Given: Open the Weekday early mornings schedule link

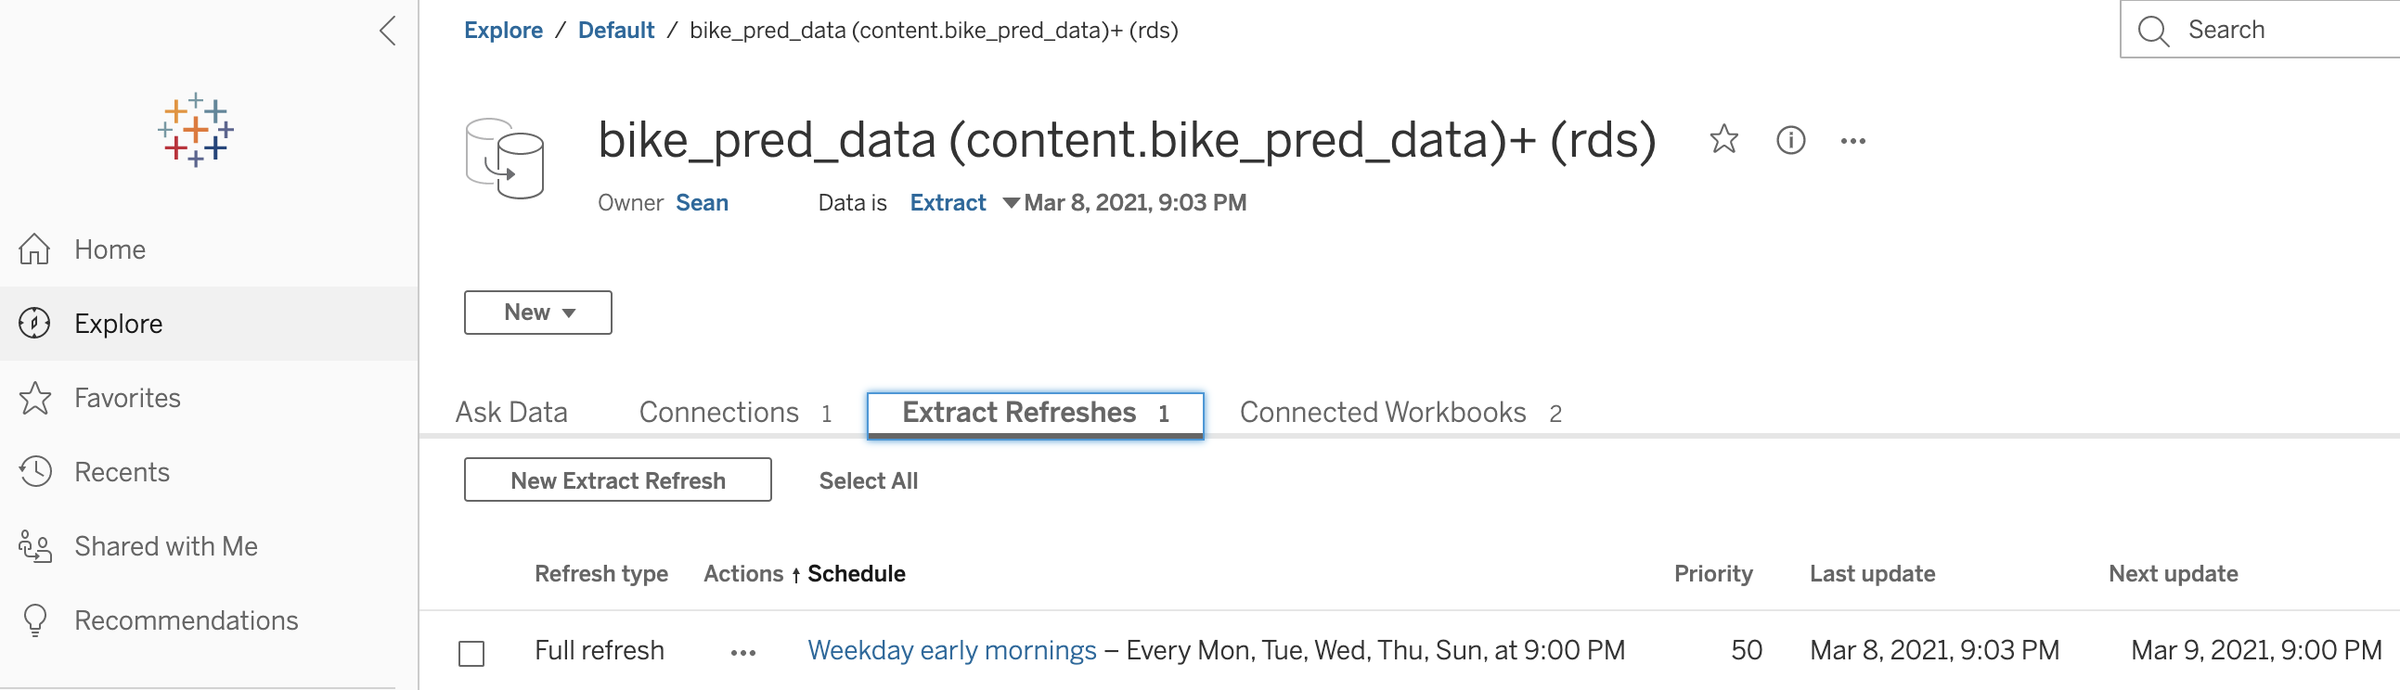Looking at the screenshot, I should coord(952,651).
